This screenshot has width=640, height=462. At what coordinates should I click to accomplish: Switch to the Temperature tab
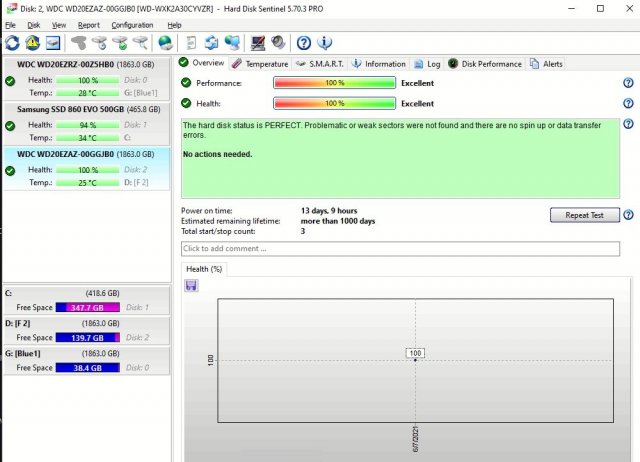tap(260, 63)
